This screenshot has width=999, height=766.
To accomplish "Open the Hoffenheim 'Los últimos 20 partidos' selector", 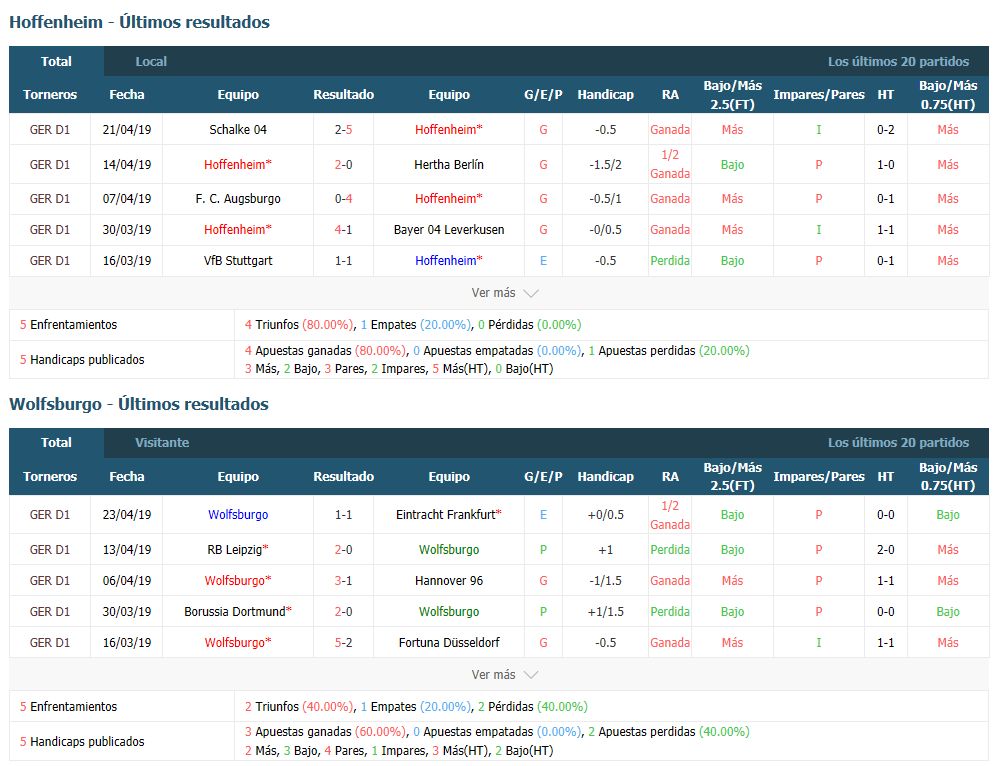I will point(898,62).
